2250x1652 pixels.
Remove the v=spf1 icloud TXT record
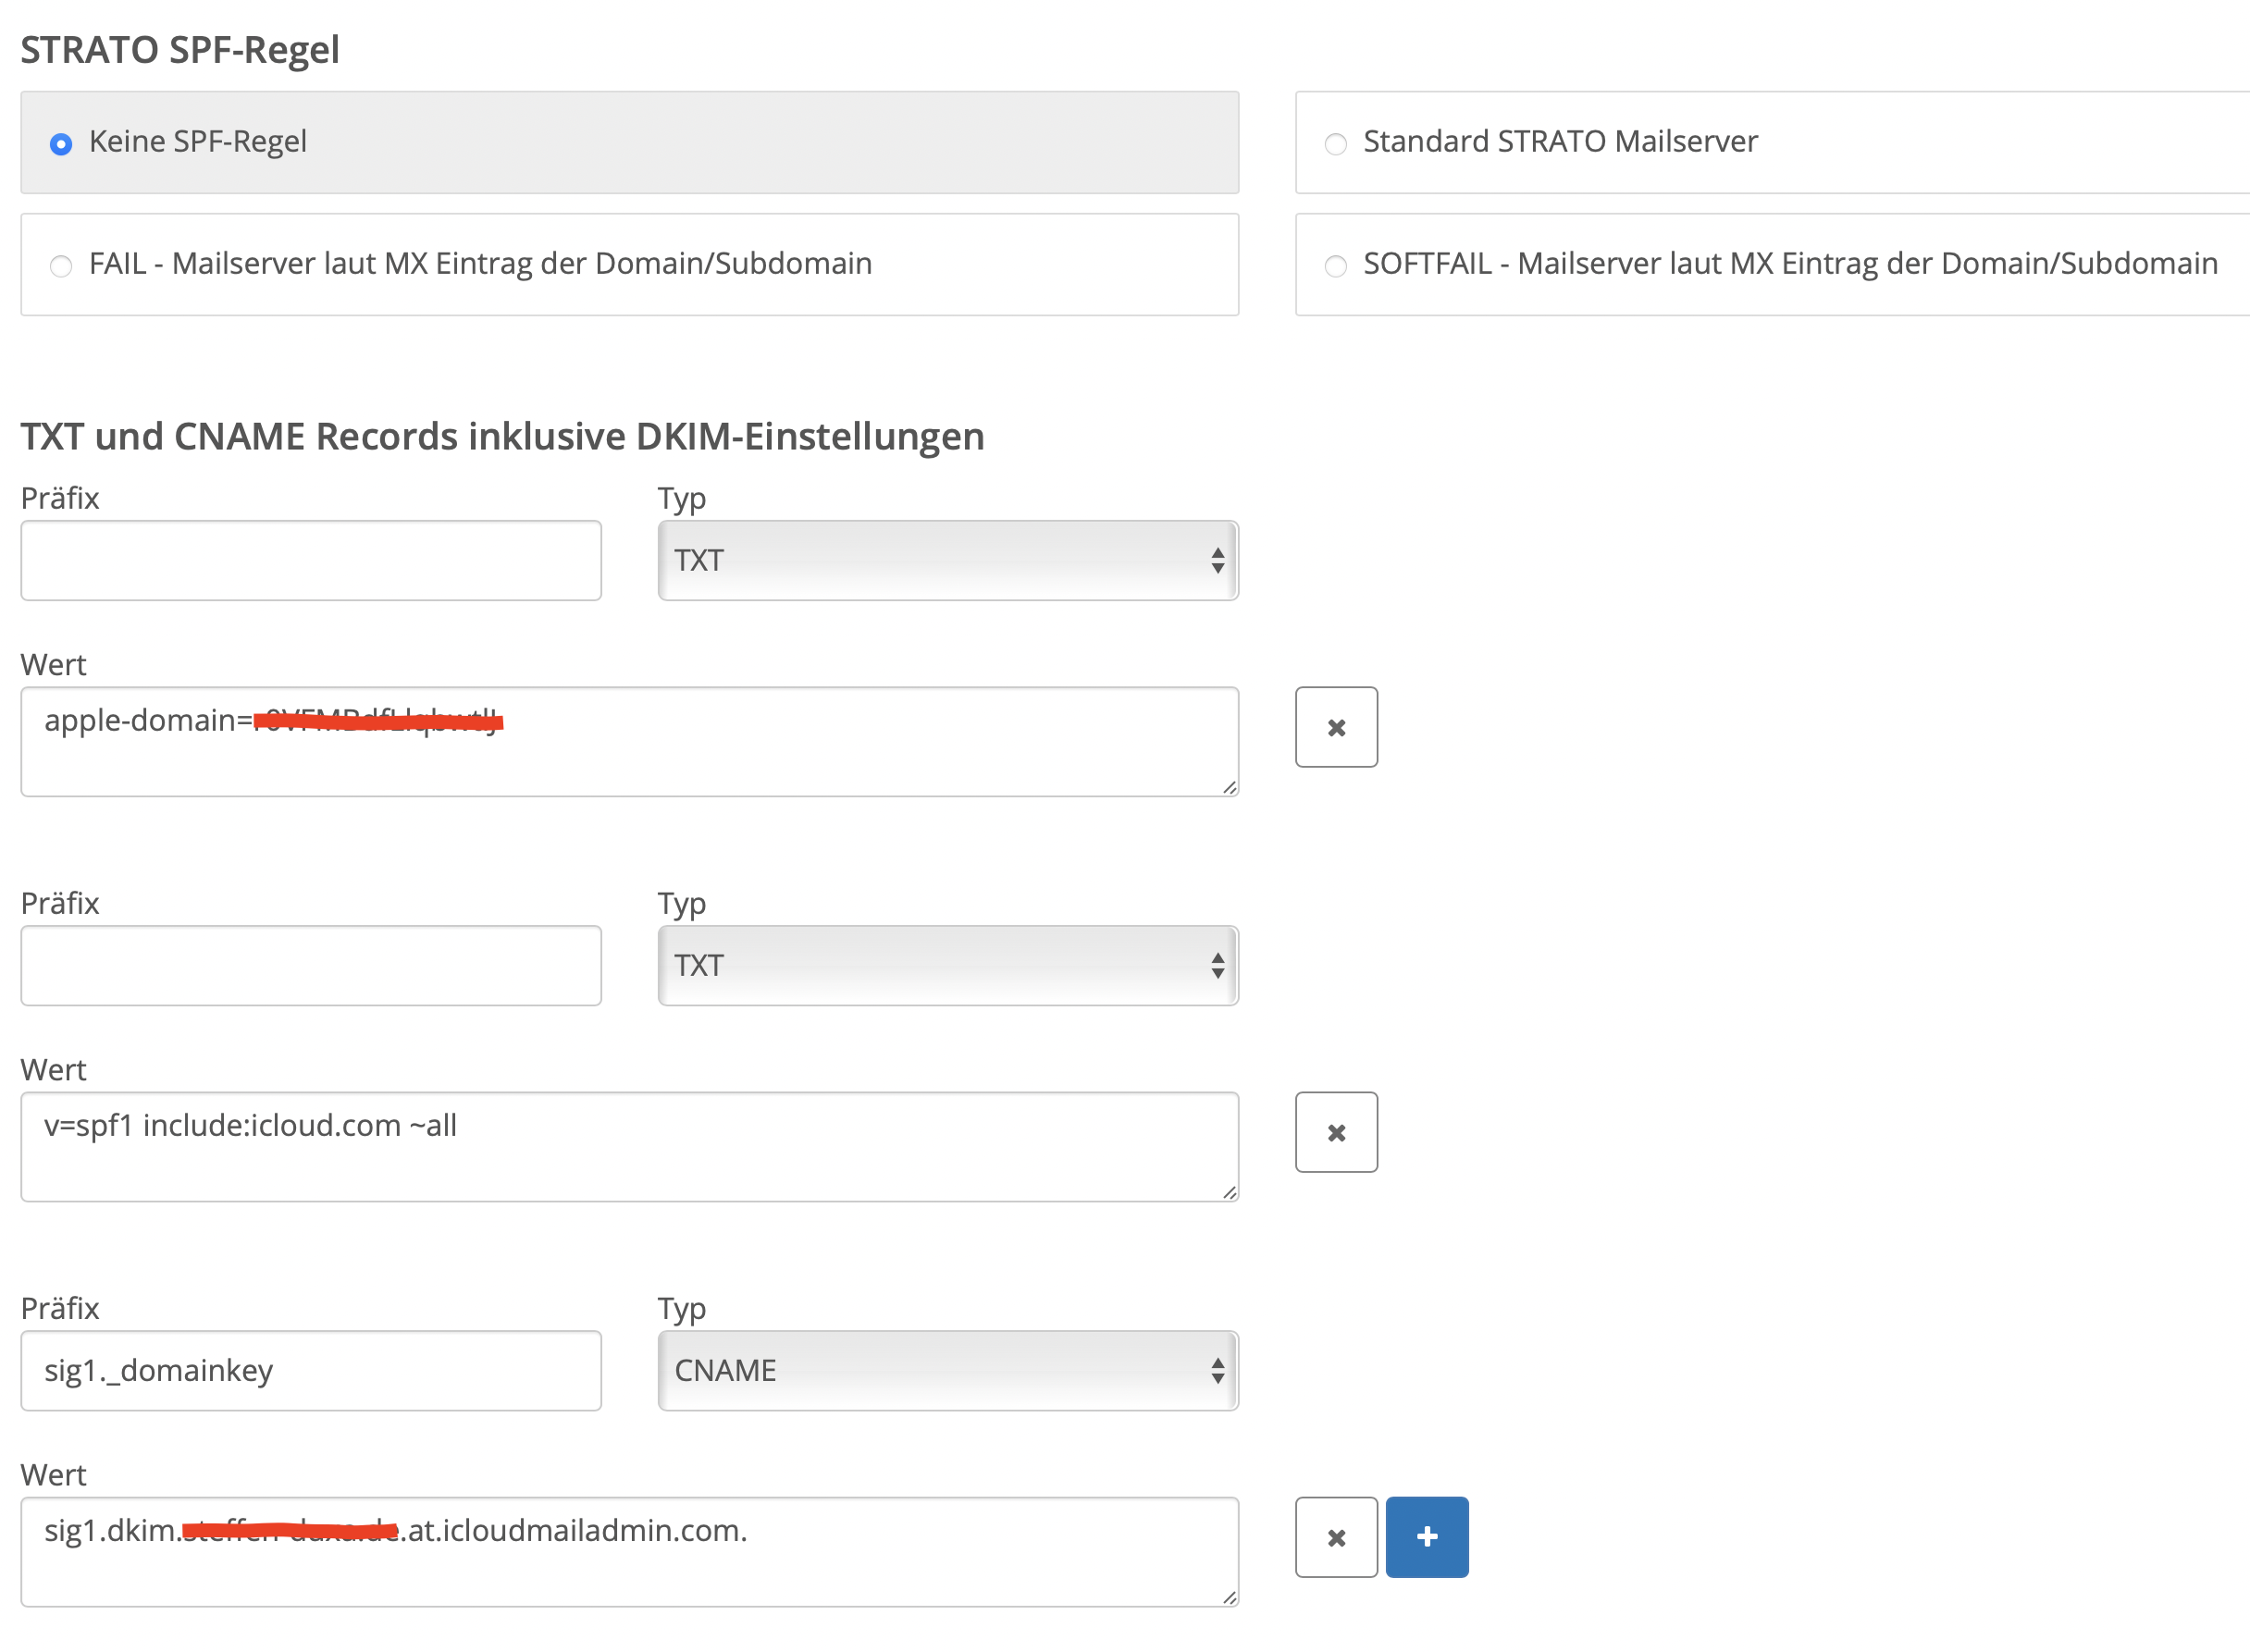[1336, 1132]
